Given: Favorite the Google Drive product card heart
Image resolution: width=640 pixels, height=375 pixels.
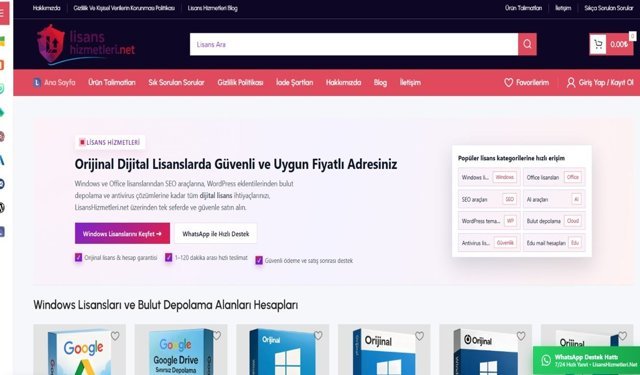Looking at the screenshot, I should (x=217, y=336).
